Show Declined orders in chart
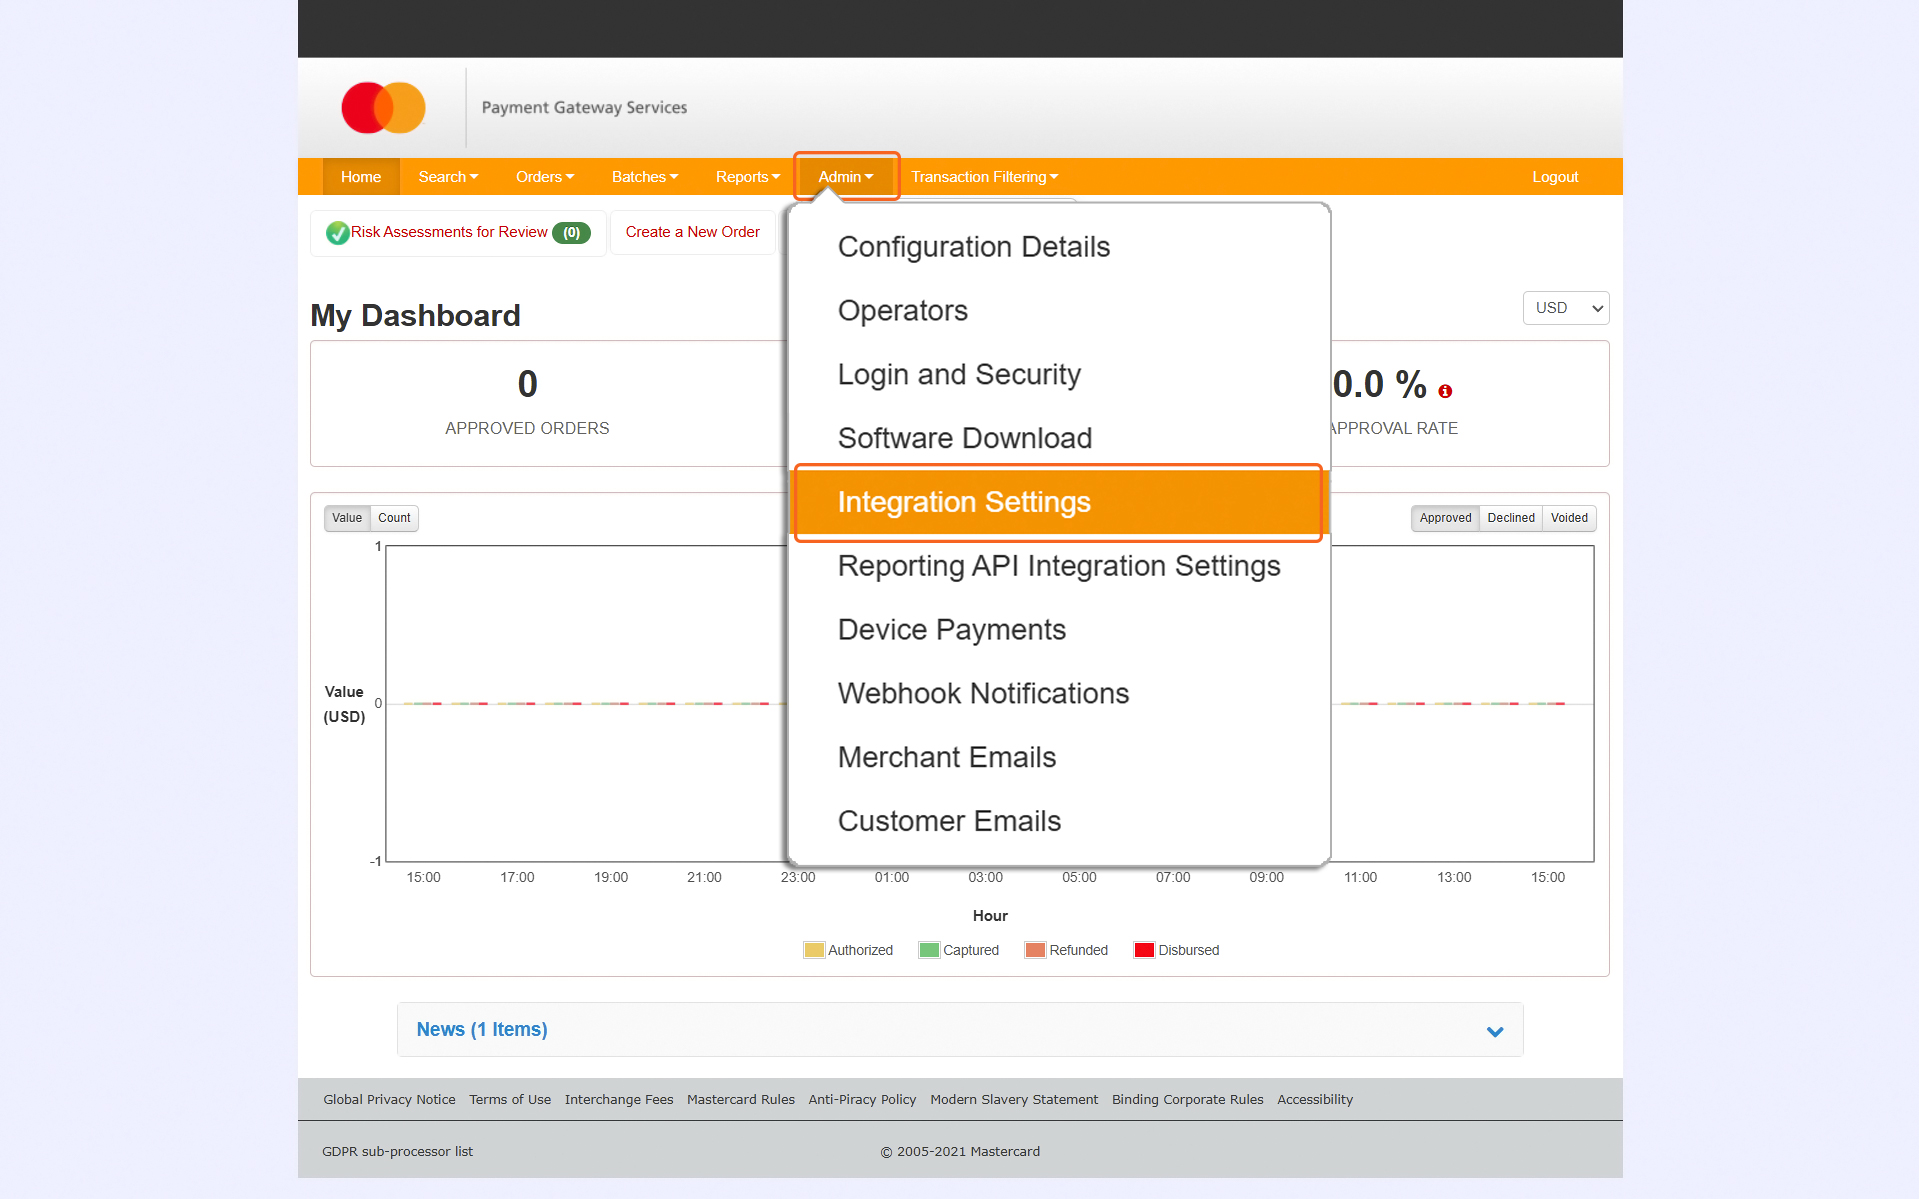Image resolution: width=1919 pixels, height=1199 pixels. click(x=1510, y=518)
